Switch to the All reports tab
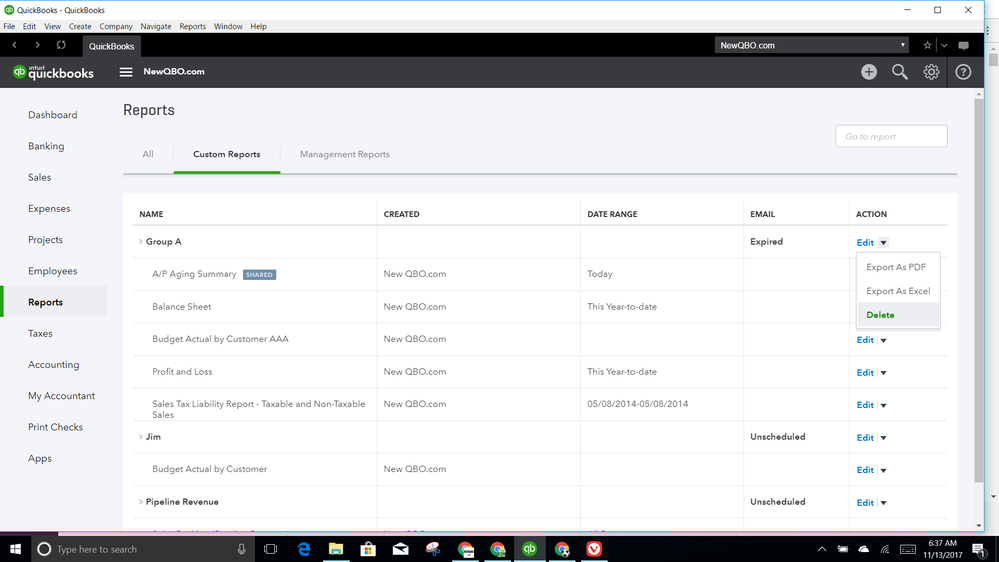 (148, 154)
